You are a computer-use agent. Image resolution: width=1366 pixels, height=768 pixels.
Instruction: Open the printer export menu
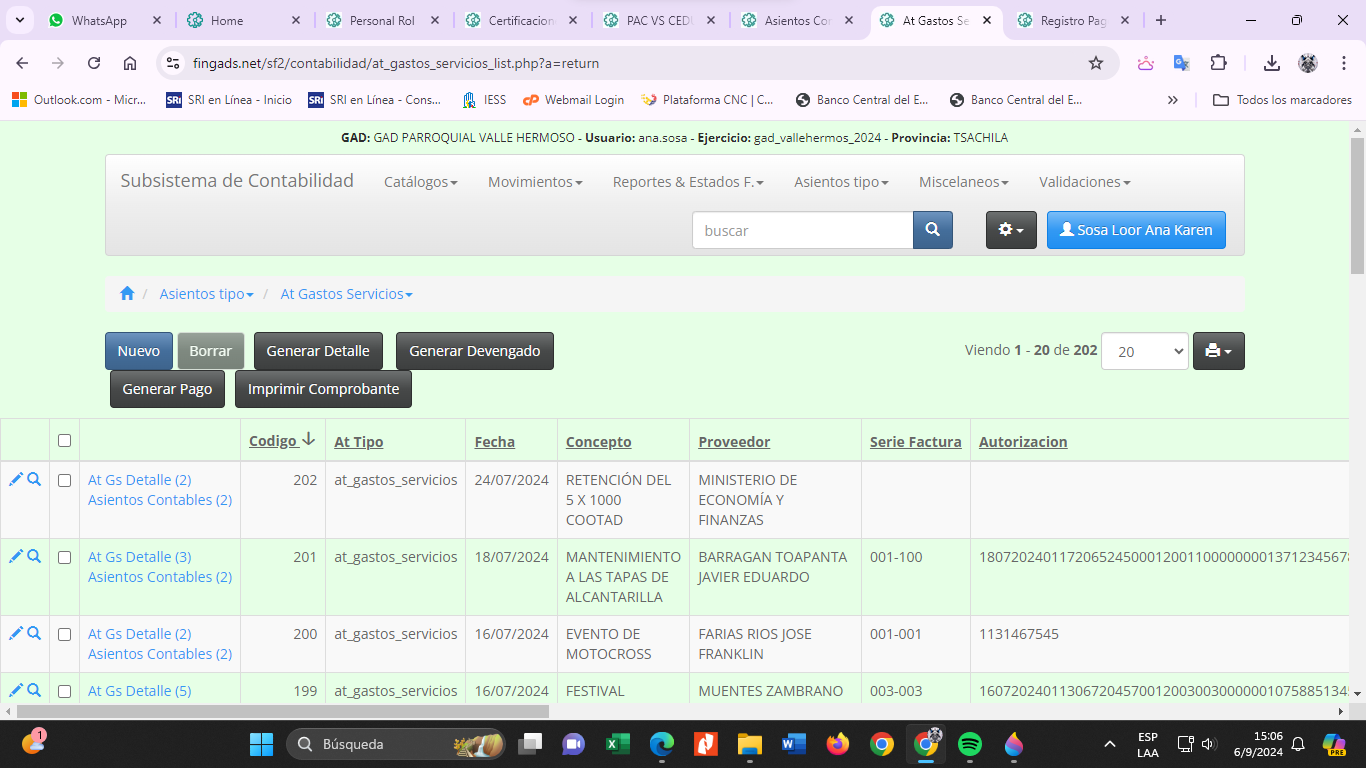tap(1218, 351)
